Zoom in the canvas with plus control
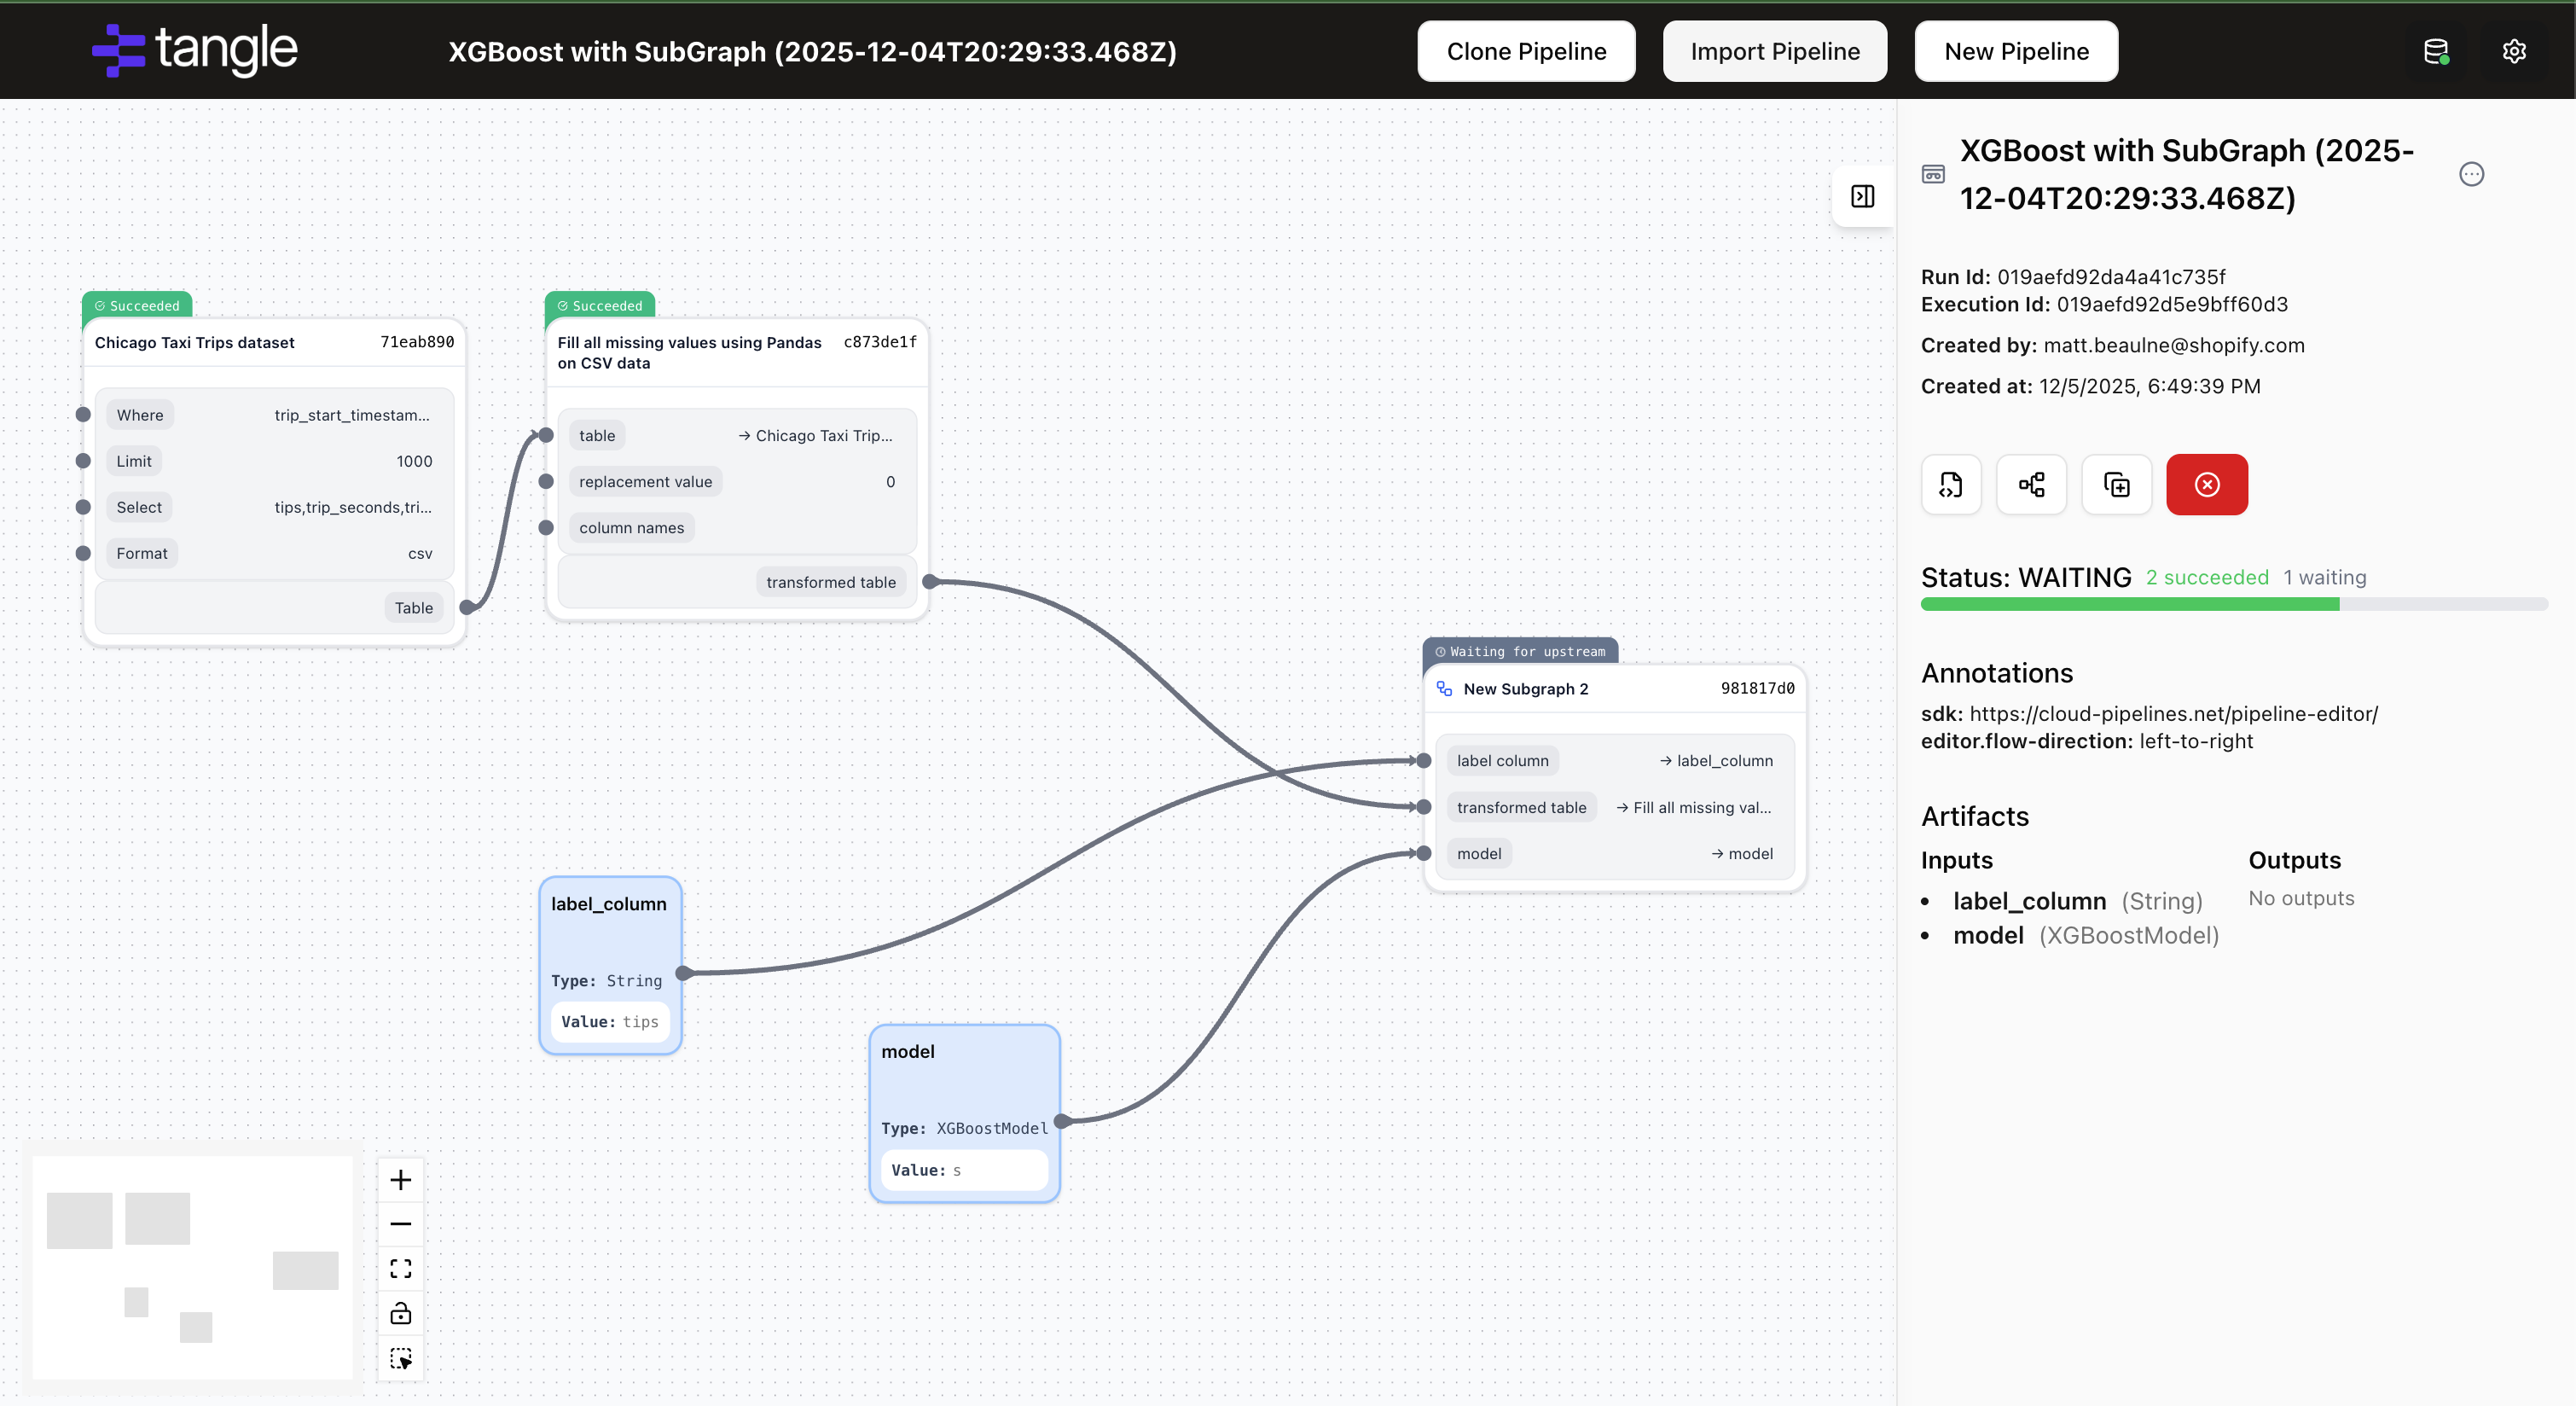This screenshot has height=1406, width=2576. [401, 1180]
